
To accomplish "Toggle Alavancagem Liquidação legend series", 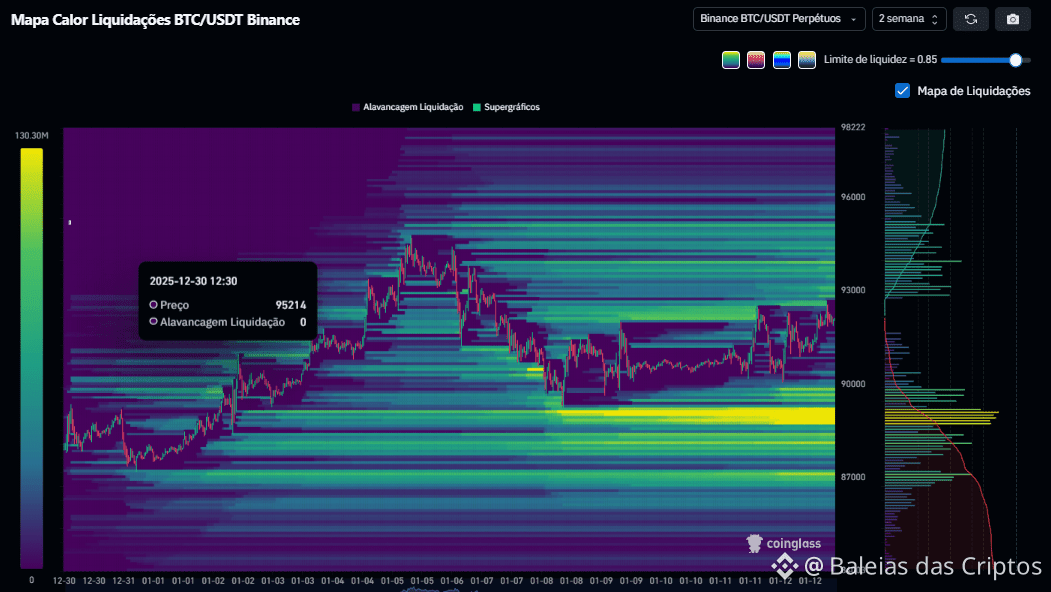I will coord(407,107).
